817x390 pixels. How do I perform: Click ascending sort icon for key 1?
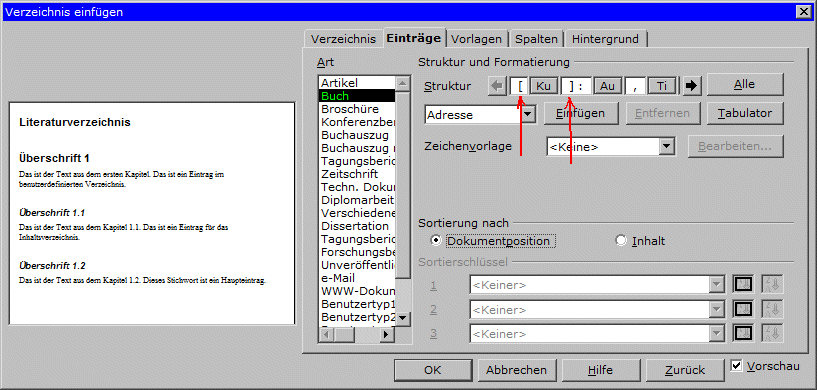tap(743, 285)
